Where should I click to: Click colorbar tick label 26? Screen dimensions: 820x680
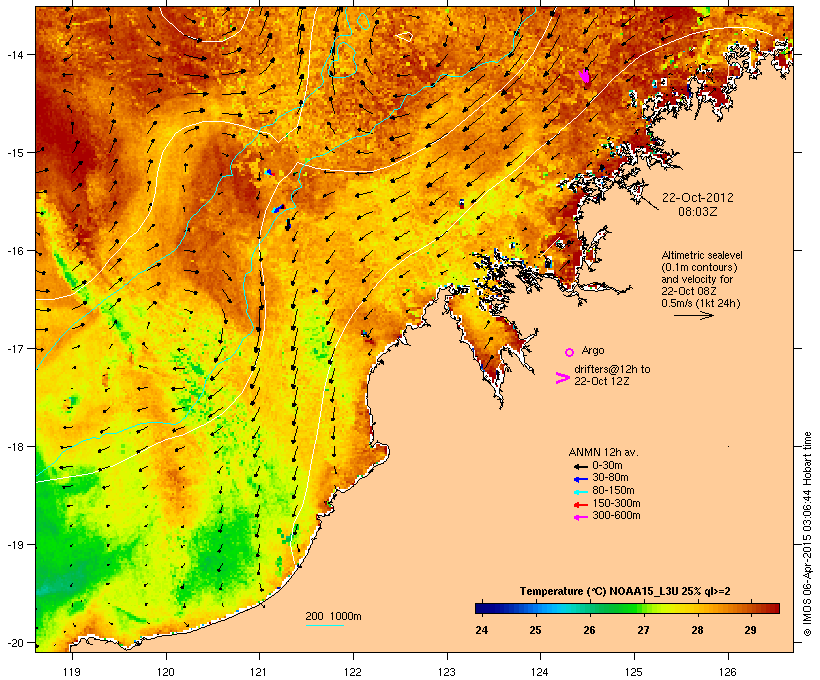[x=589, y=630]
